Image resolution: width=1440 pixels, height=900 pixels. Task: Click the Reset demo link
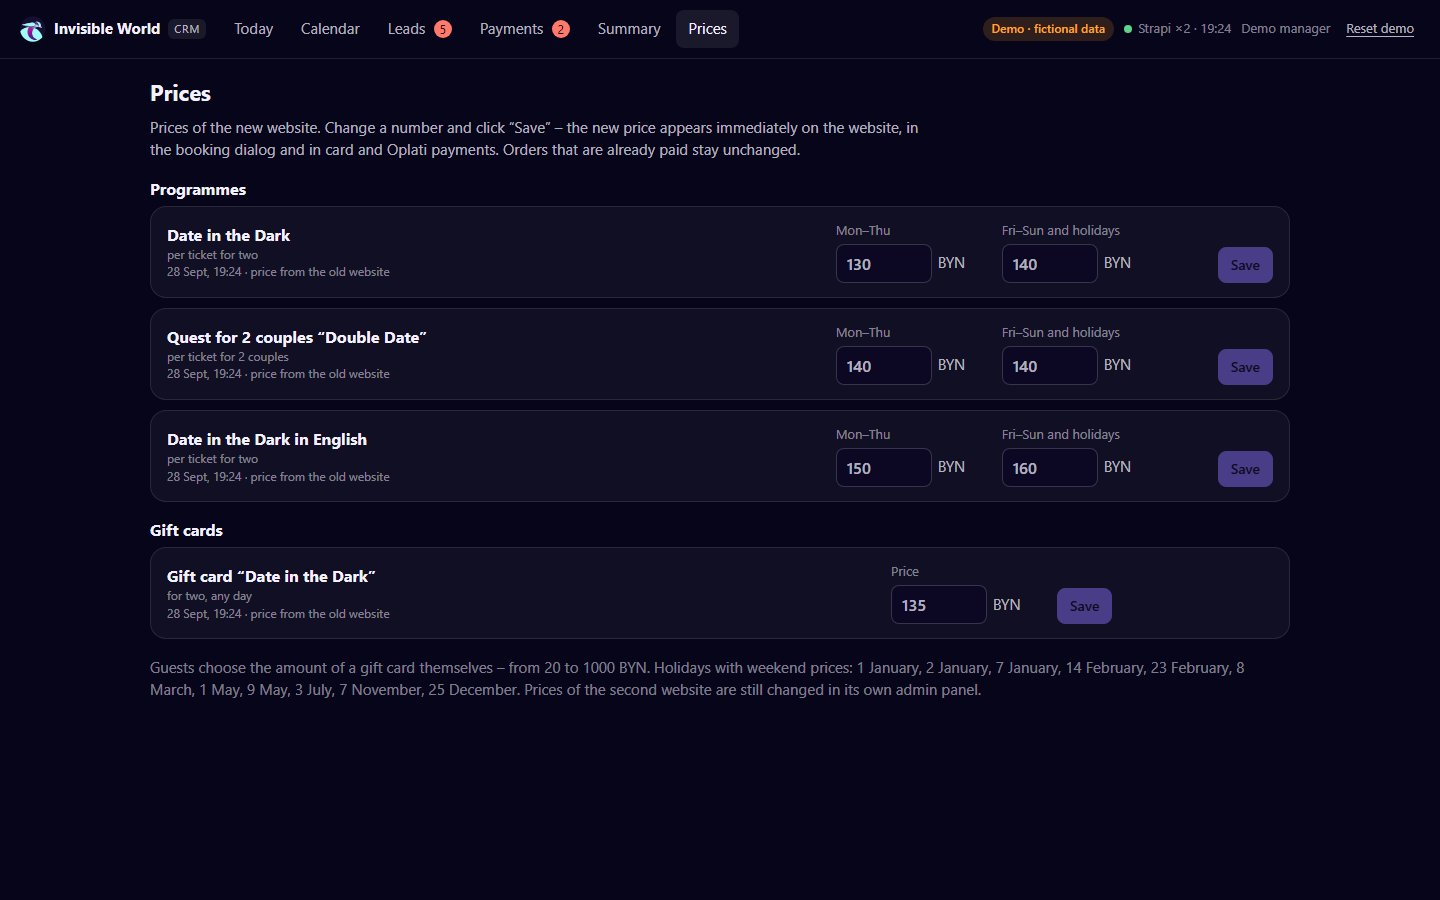click(x=1379, y=29)
